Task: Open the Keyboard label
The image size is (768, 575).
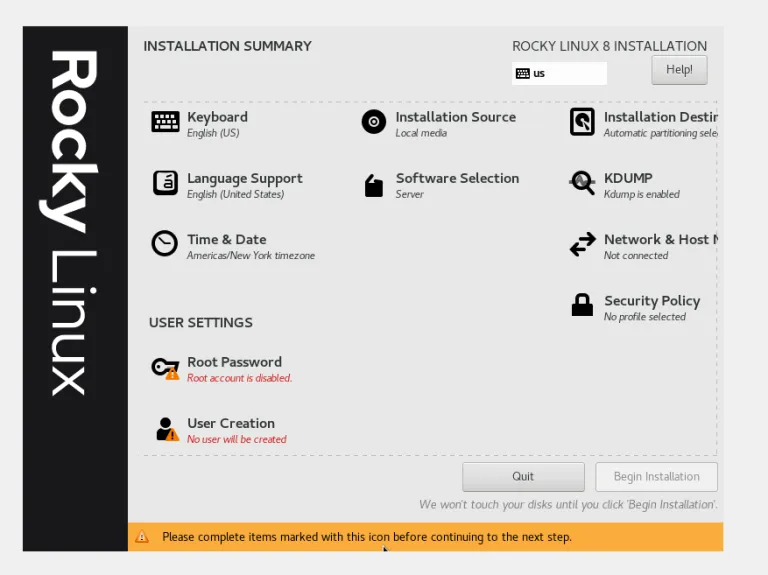Action: [x=217, y=117]
